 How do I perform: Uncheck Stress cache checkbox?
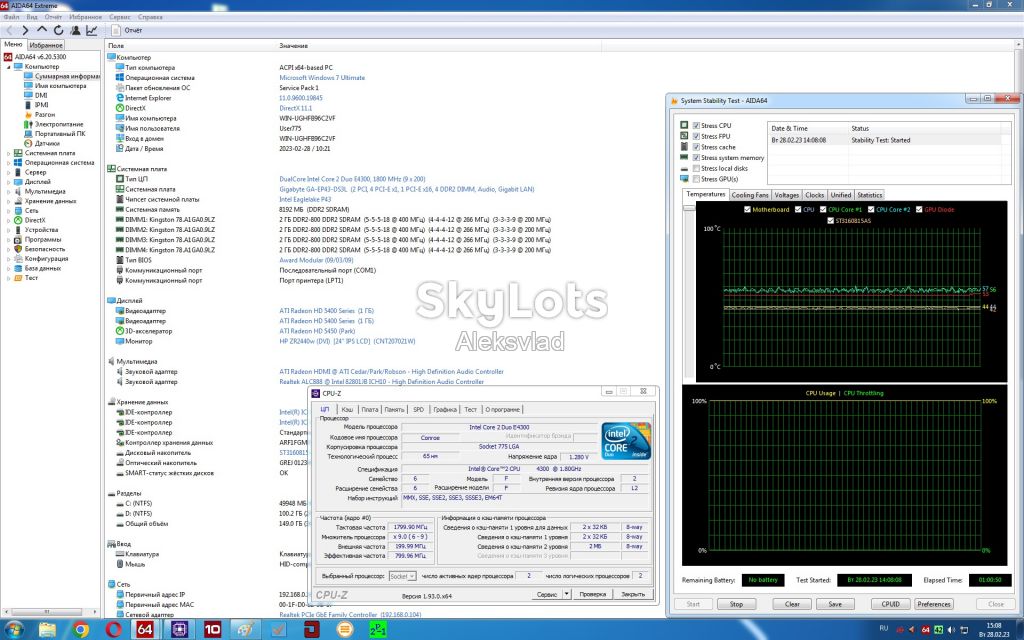(696, 147)
